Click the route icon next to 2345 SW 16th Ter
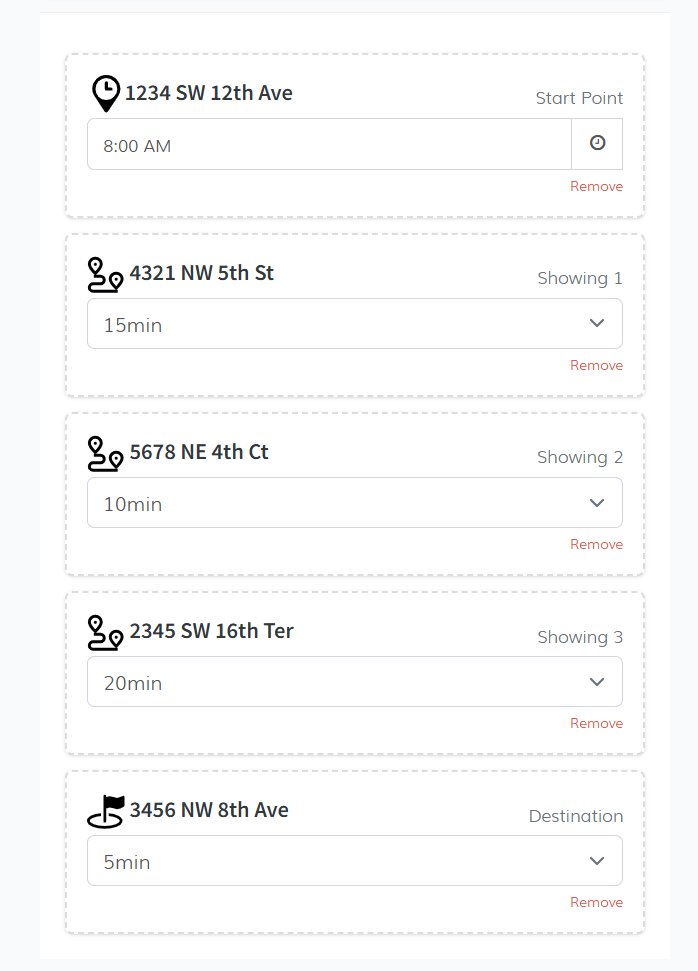 (105, 632)
